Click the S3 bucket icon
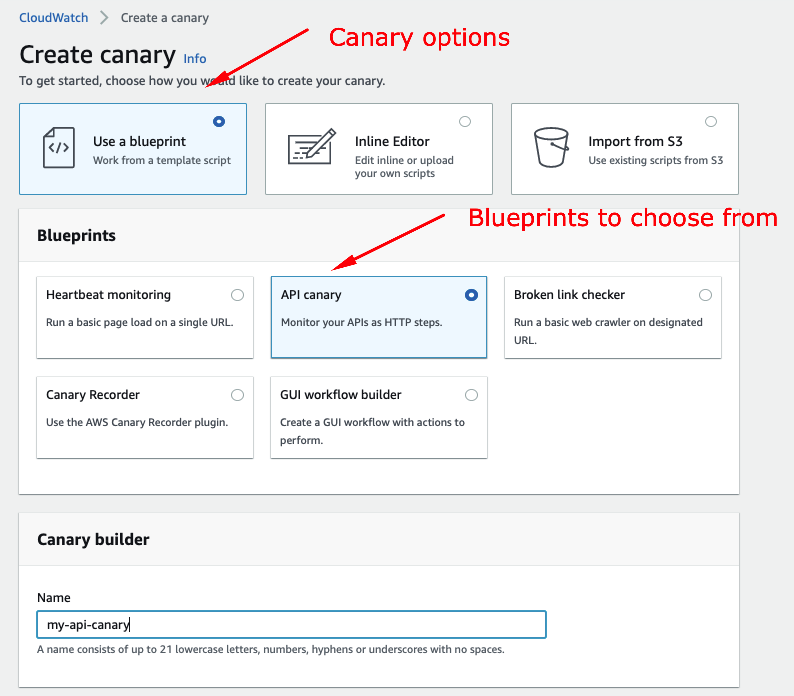The height and width of the screenshot is (696, 794). 551,147
